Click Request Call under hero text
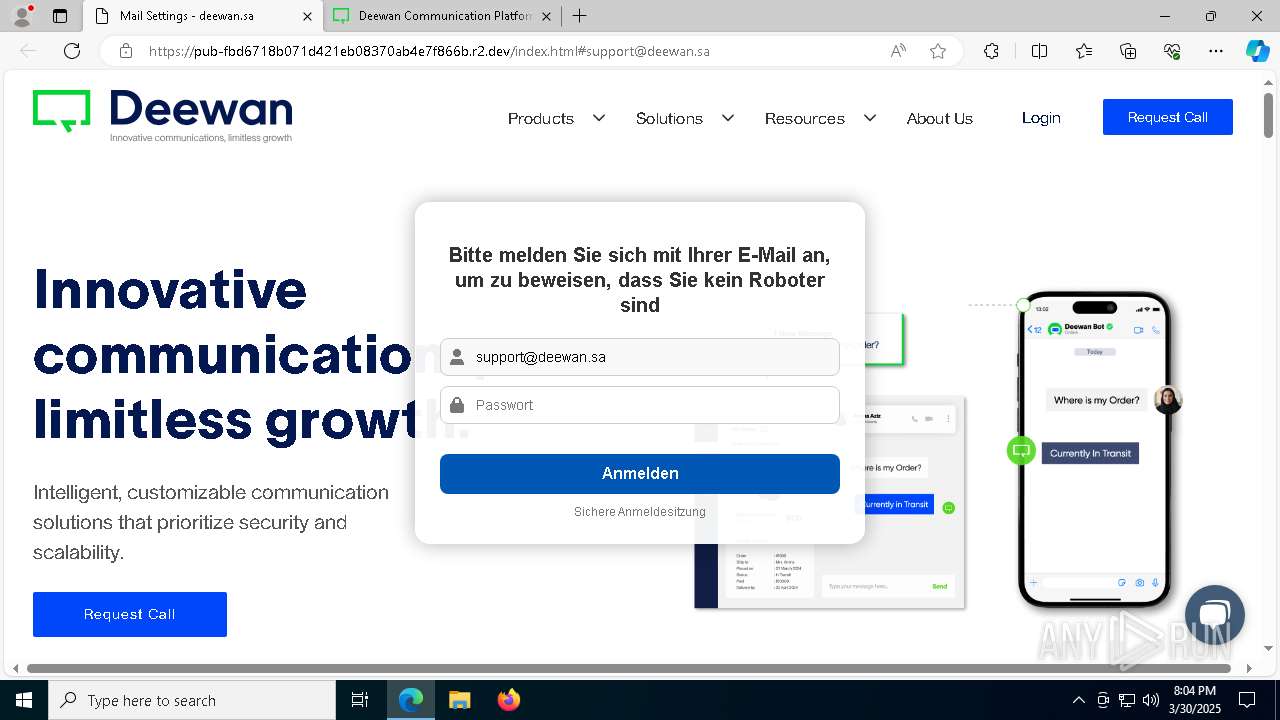 [x=130, y=614]
